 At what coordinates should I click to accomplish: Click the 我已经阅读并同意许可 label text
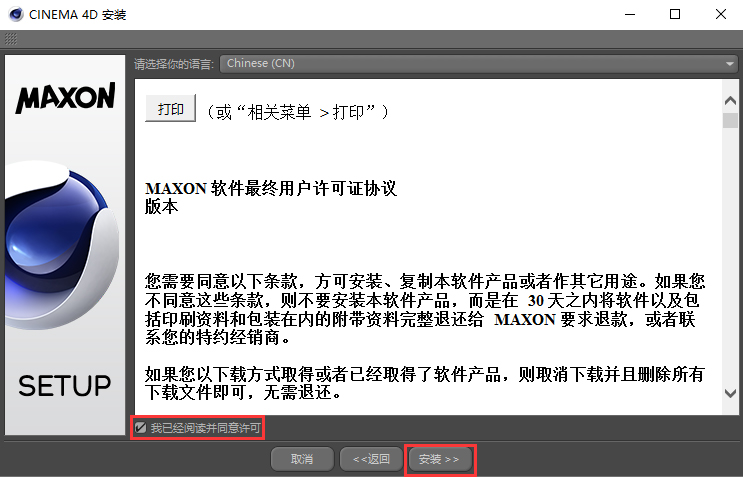pos(206,428)
